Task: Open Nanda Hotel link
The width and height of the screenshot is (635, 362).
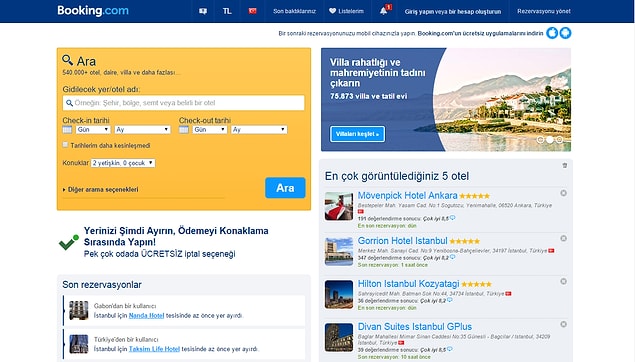Action: click(146, 315)
